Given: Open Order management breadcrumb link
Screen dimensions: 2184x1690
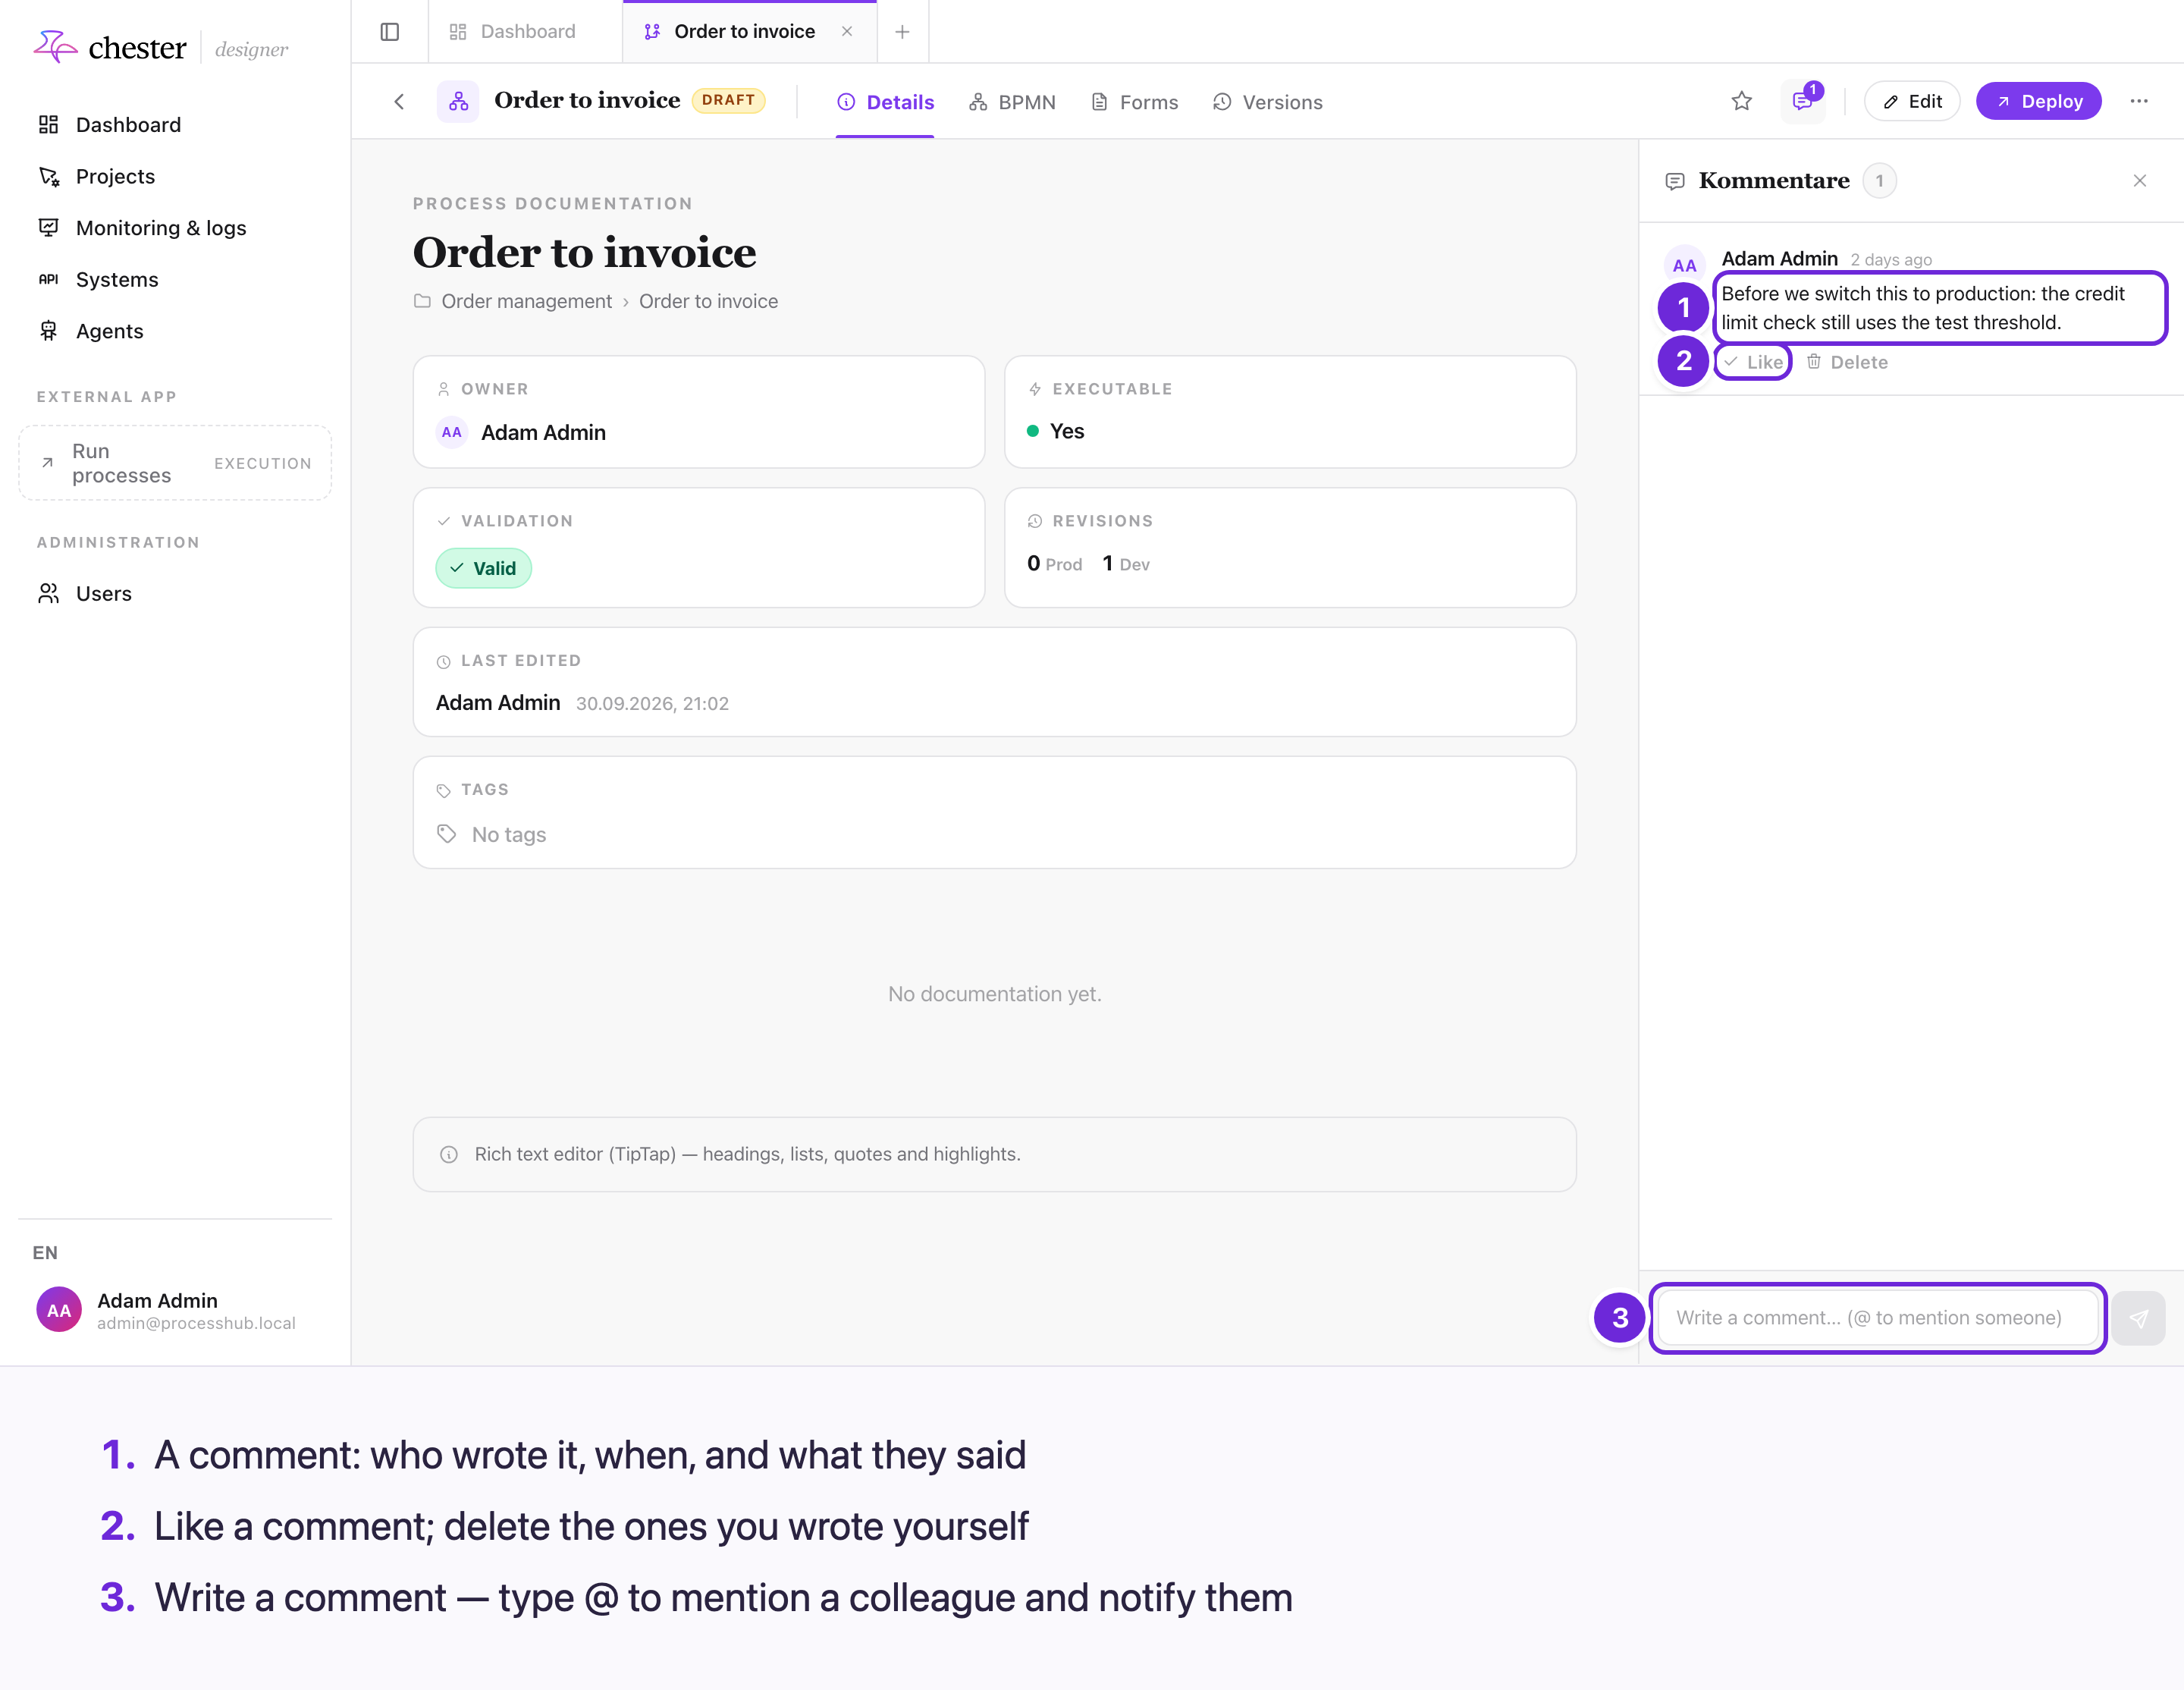Looking at the screenshot, I should [527, 301].
